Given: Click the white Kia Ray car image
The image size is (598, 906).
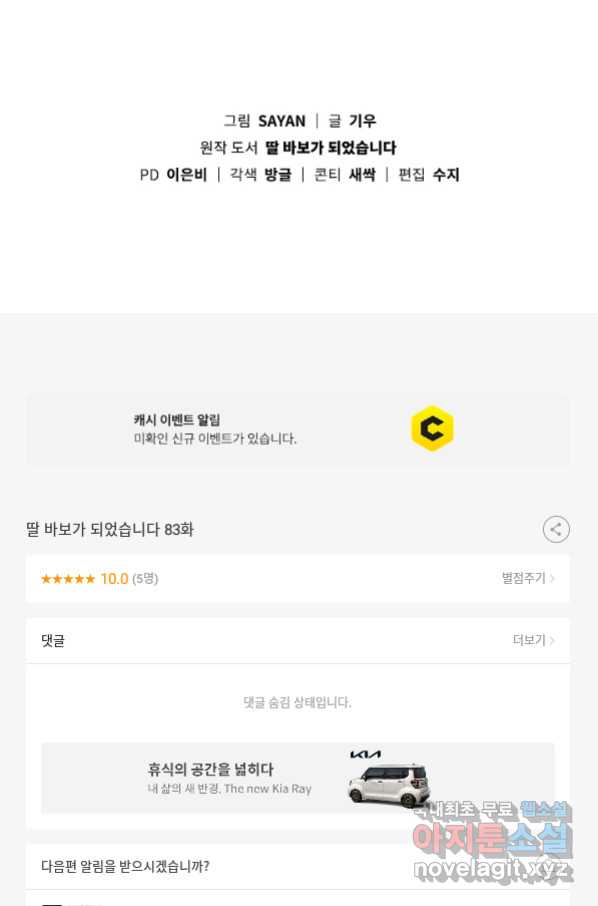Looking at the screenshot, I should [x=389, y=785].
